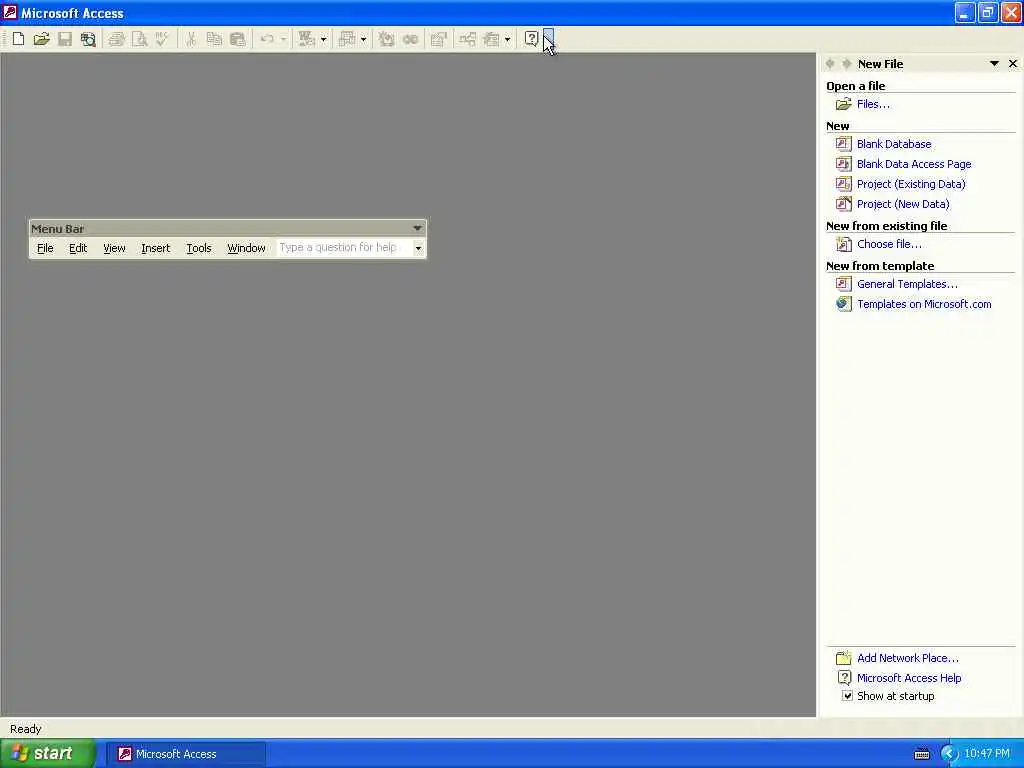This screenshot has width=1024, height=768.
Task: Click the Choose file... link
Action: coord(889,244)
